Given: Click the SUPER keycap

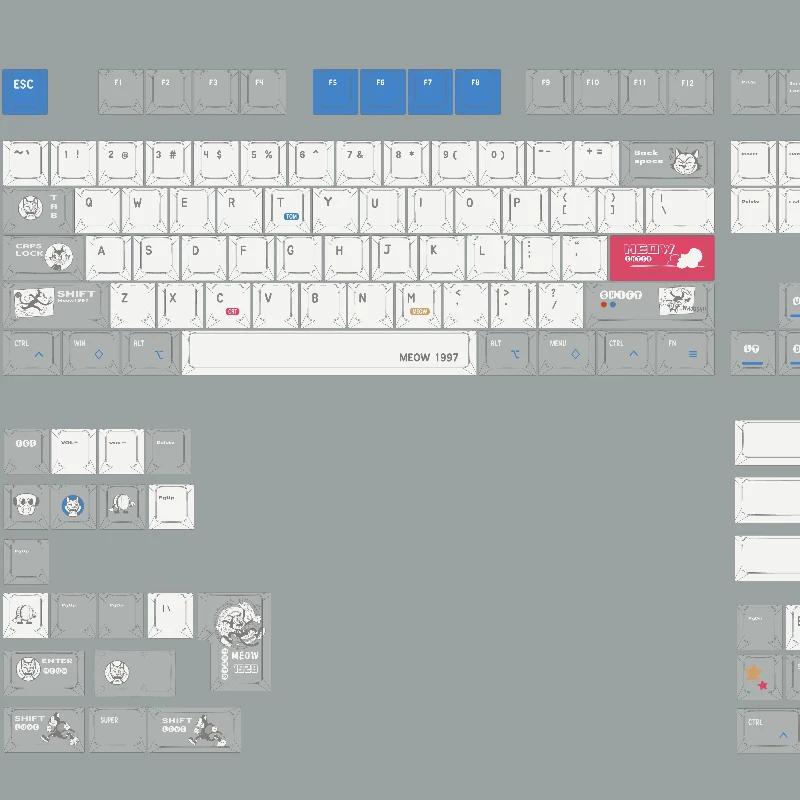Looking at the screenshot, I should pos(117,730).
